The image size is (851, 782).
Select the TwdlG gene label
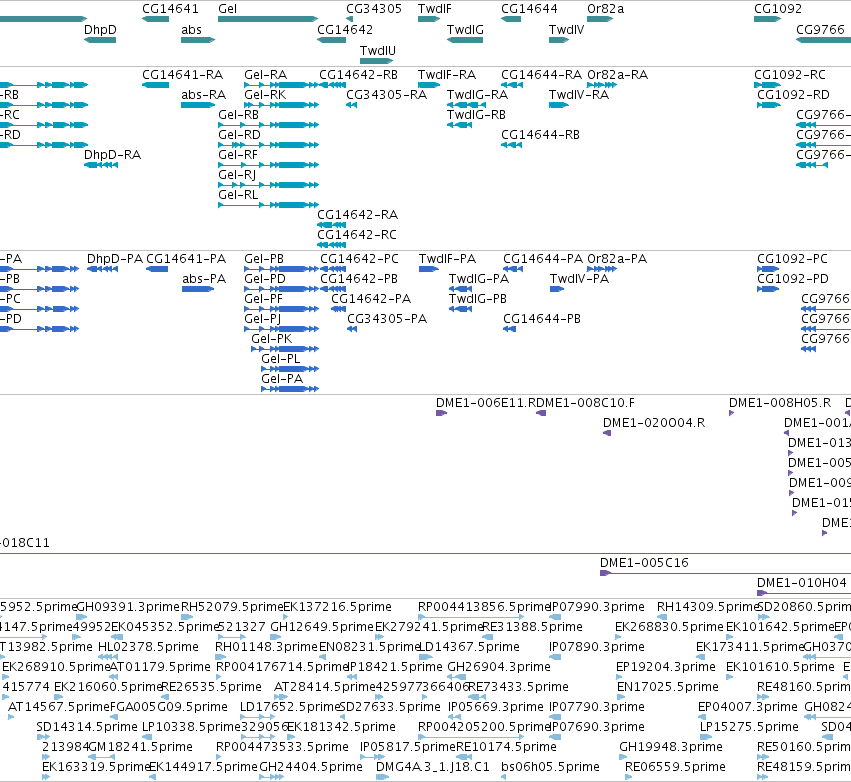[465, 29]
